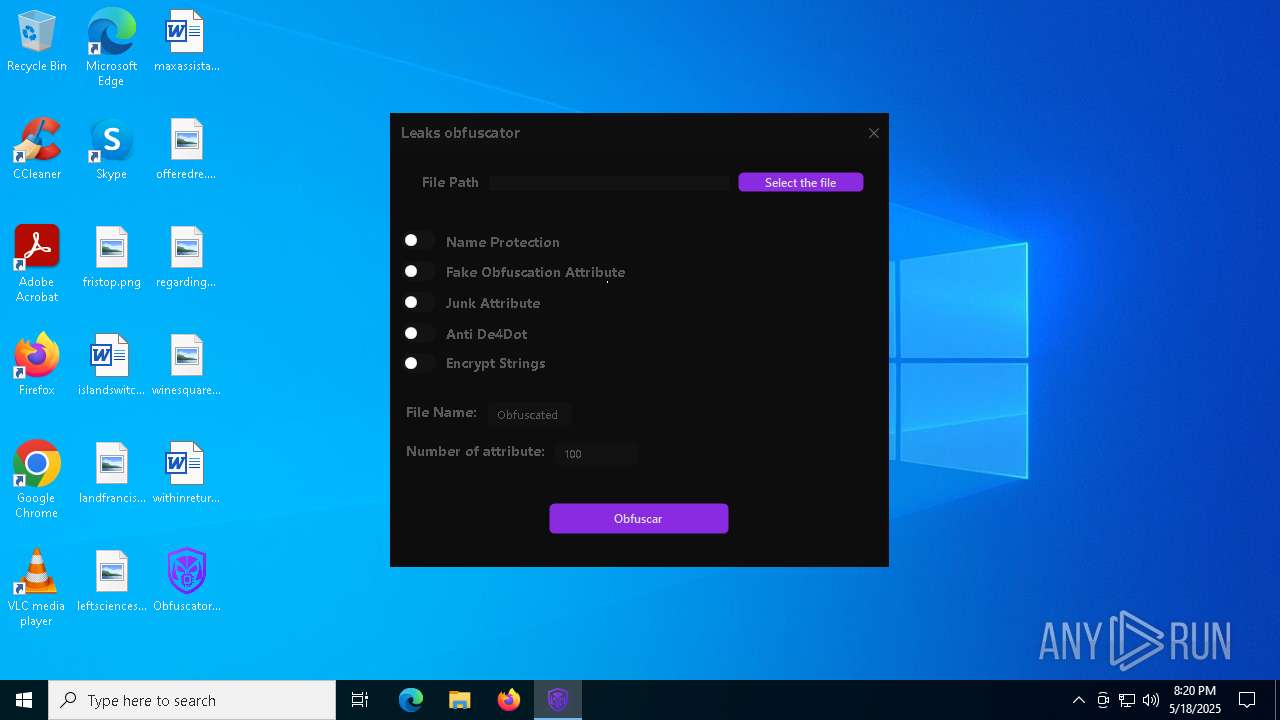This screenshot has width=1280, height=720.
Task: Select the Obfuscator desktop icon
Action: pos(186,582)
